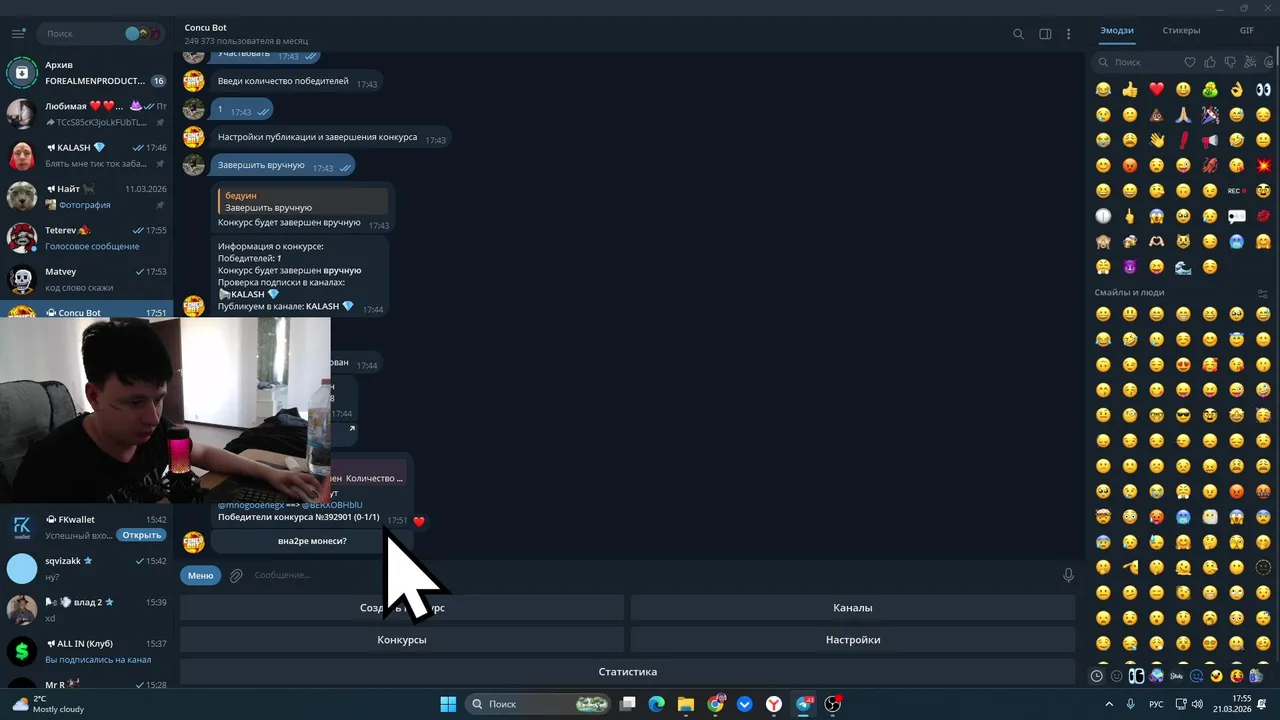
Task: Search in the Concu Bot chat
Action: (1018, 34)
